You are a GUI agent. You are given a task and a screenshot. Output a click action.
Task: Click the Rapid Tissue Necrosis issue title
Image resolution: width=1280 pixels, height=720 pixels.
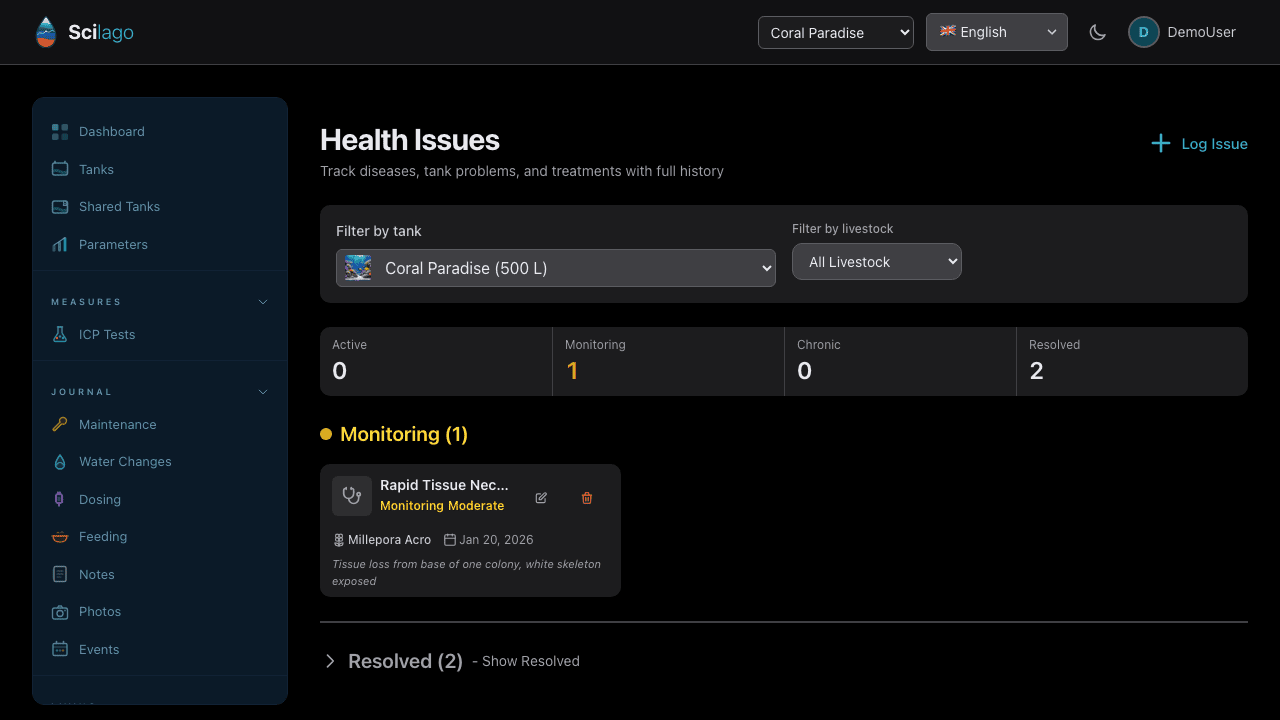pyautogui.click(x=444, y=485)
